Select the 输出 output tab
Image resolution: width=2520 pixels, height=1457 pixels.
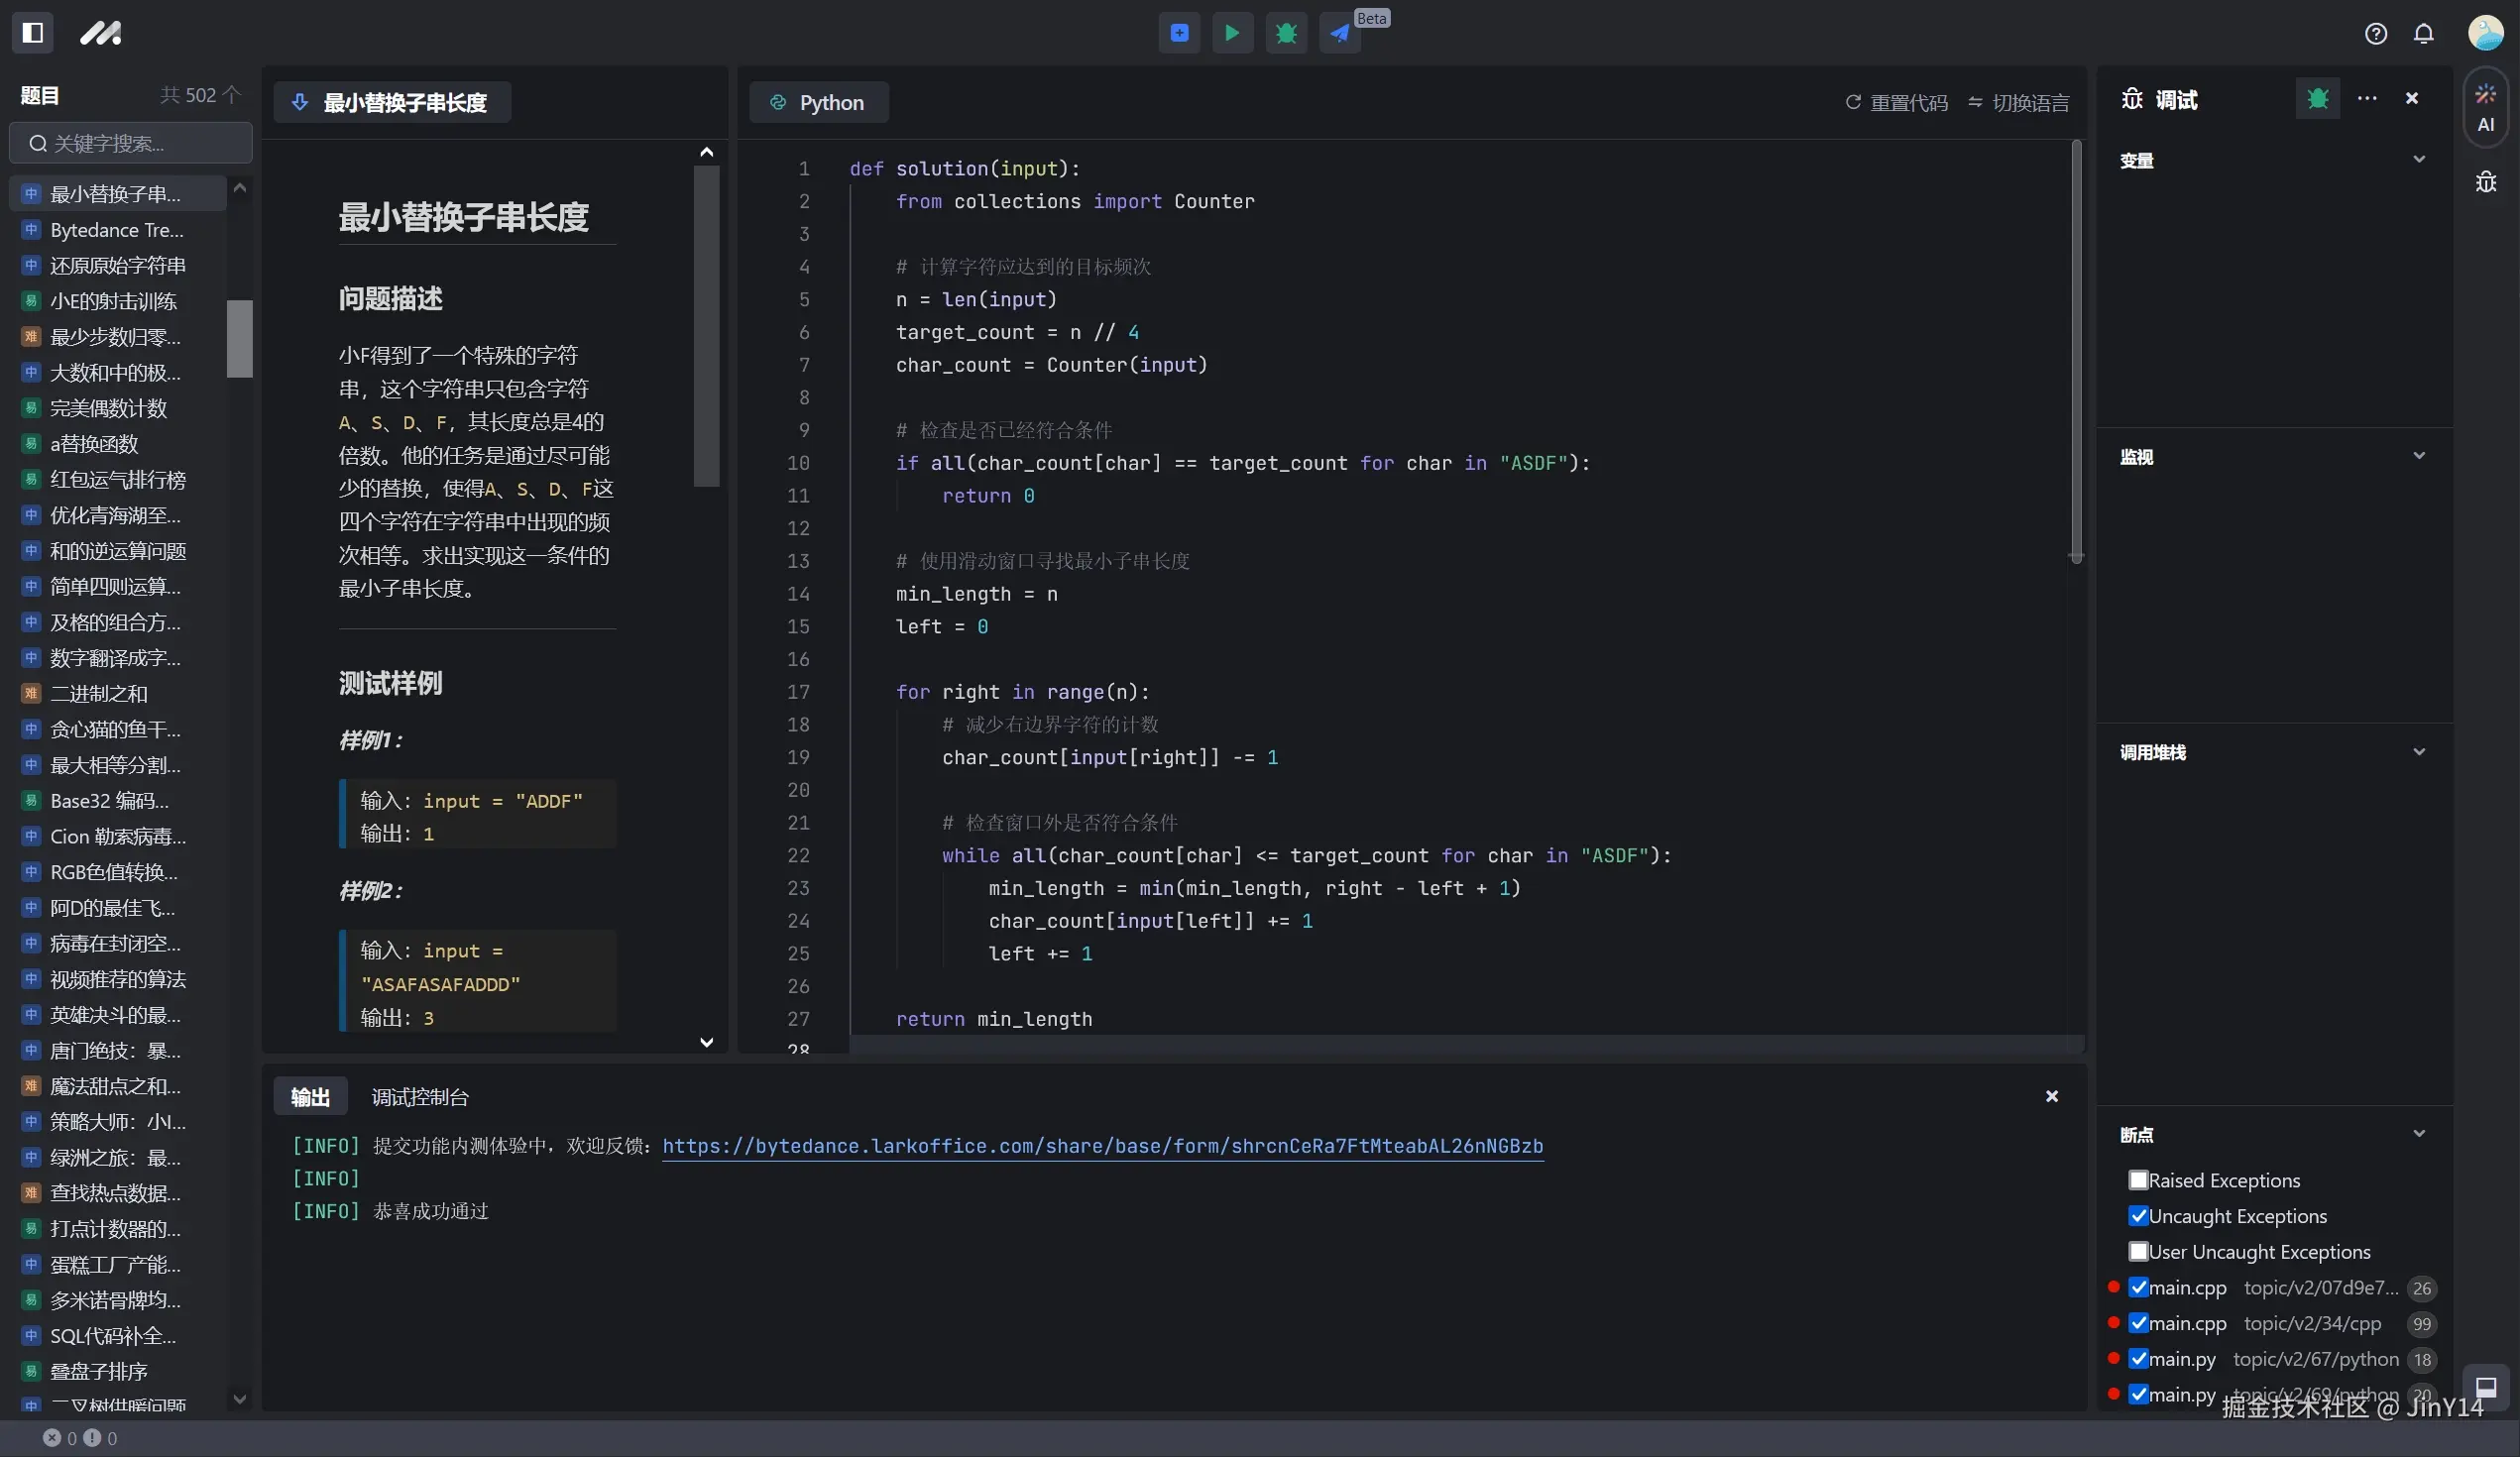(310, 1097)
